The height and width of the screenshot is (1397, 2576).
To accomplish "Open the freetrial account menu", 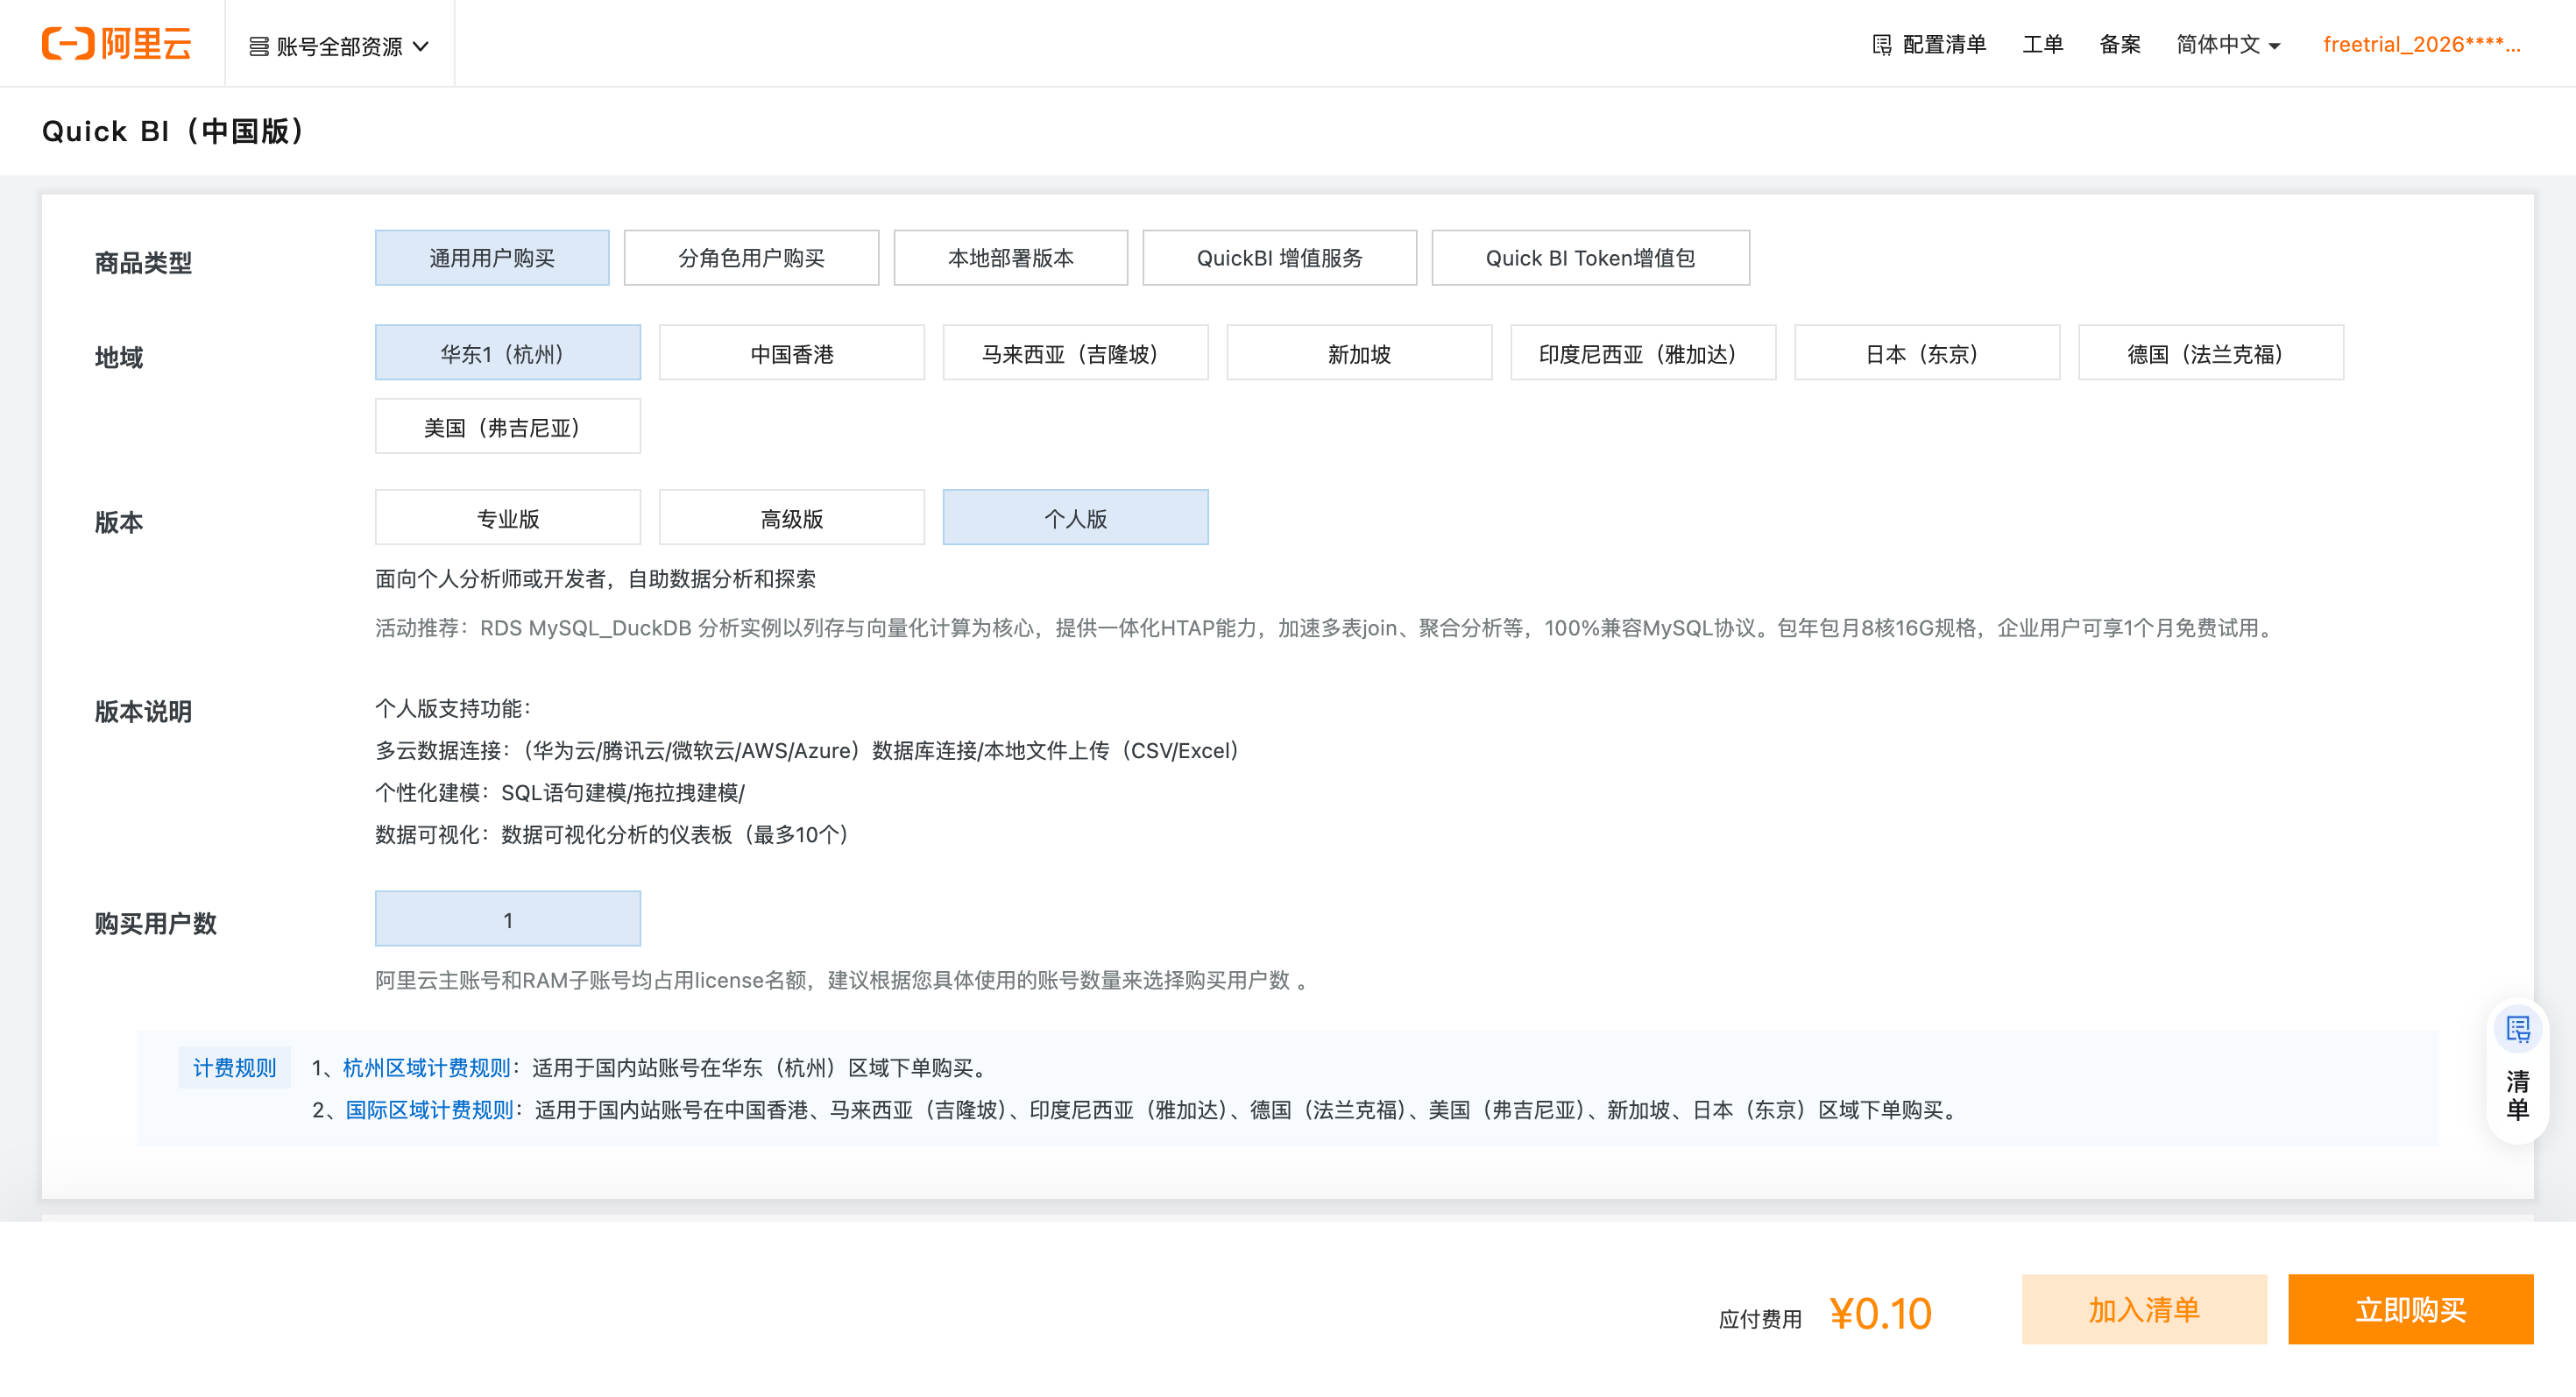I will 2421,45.
